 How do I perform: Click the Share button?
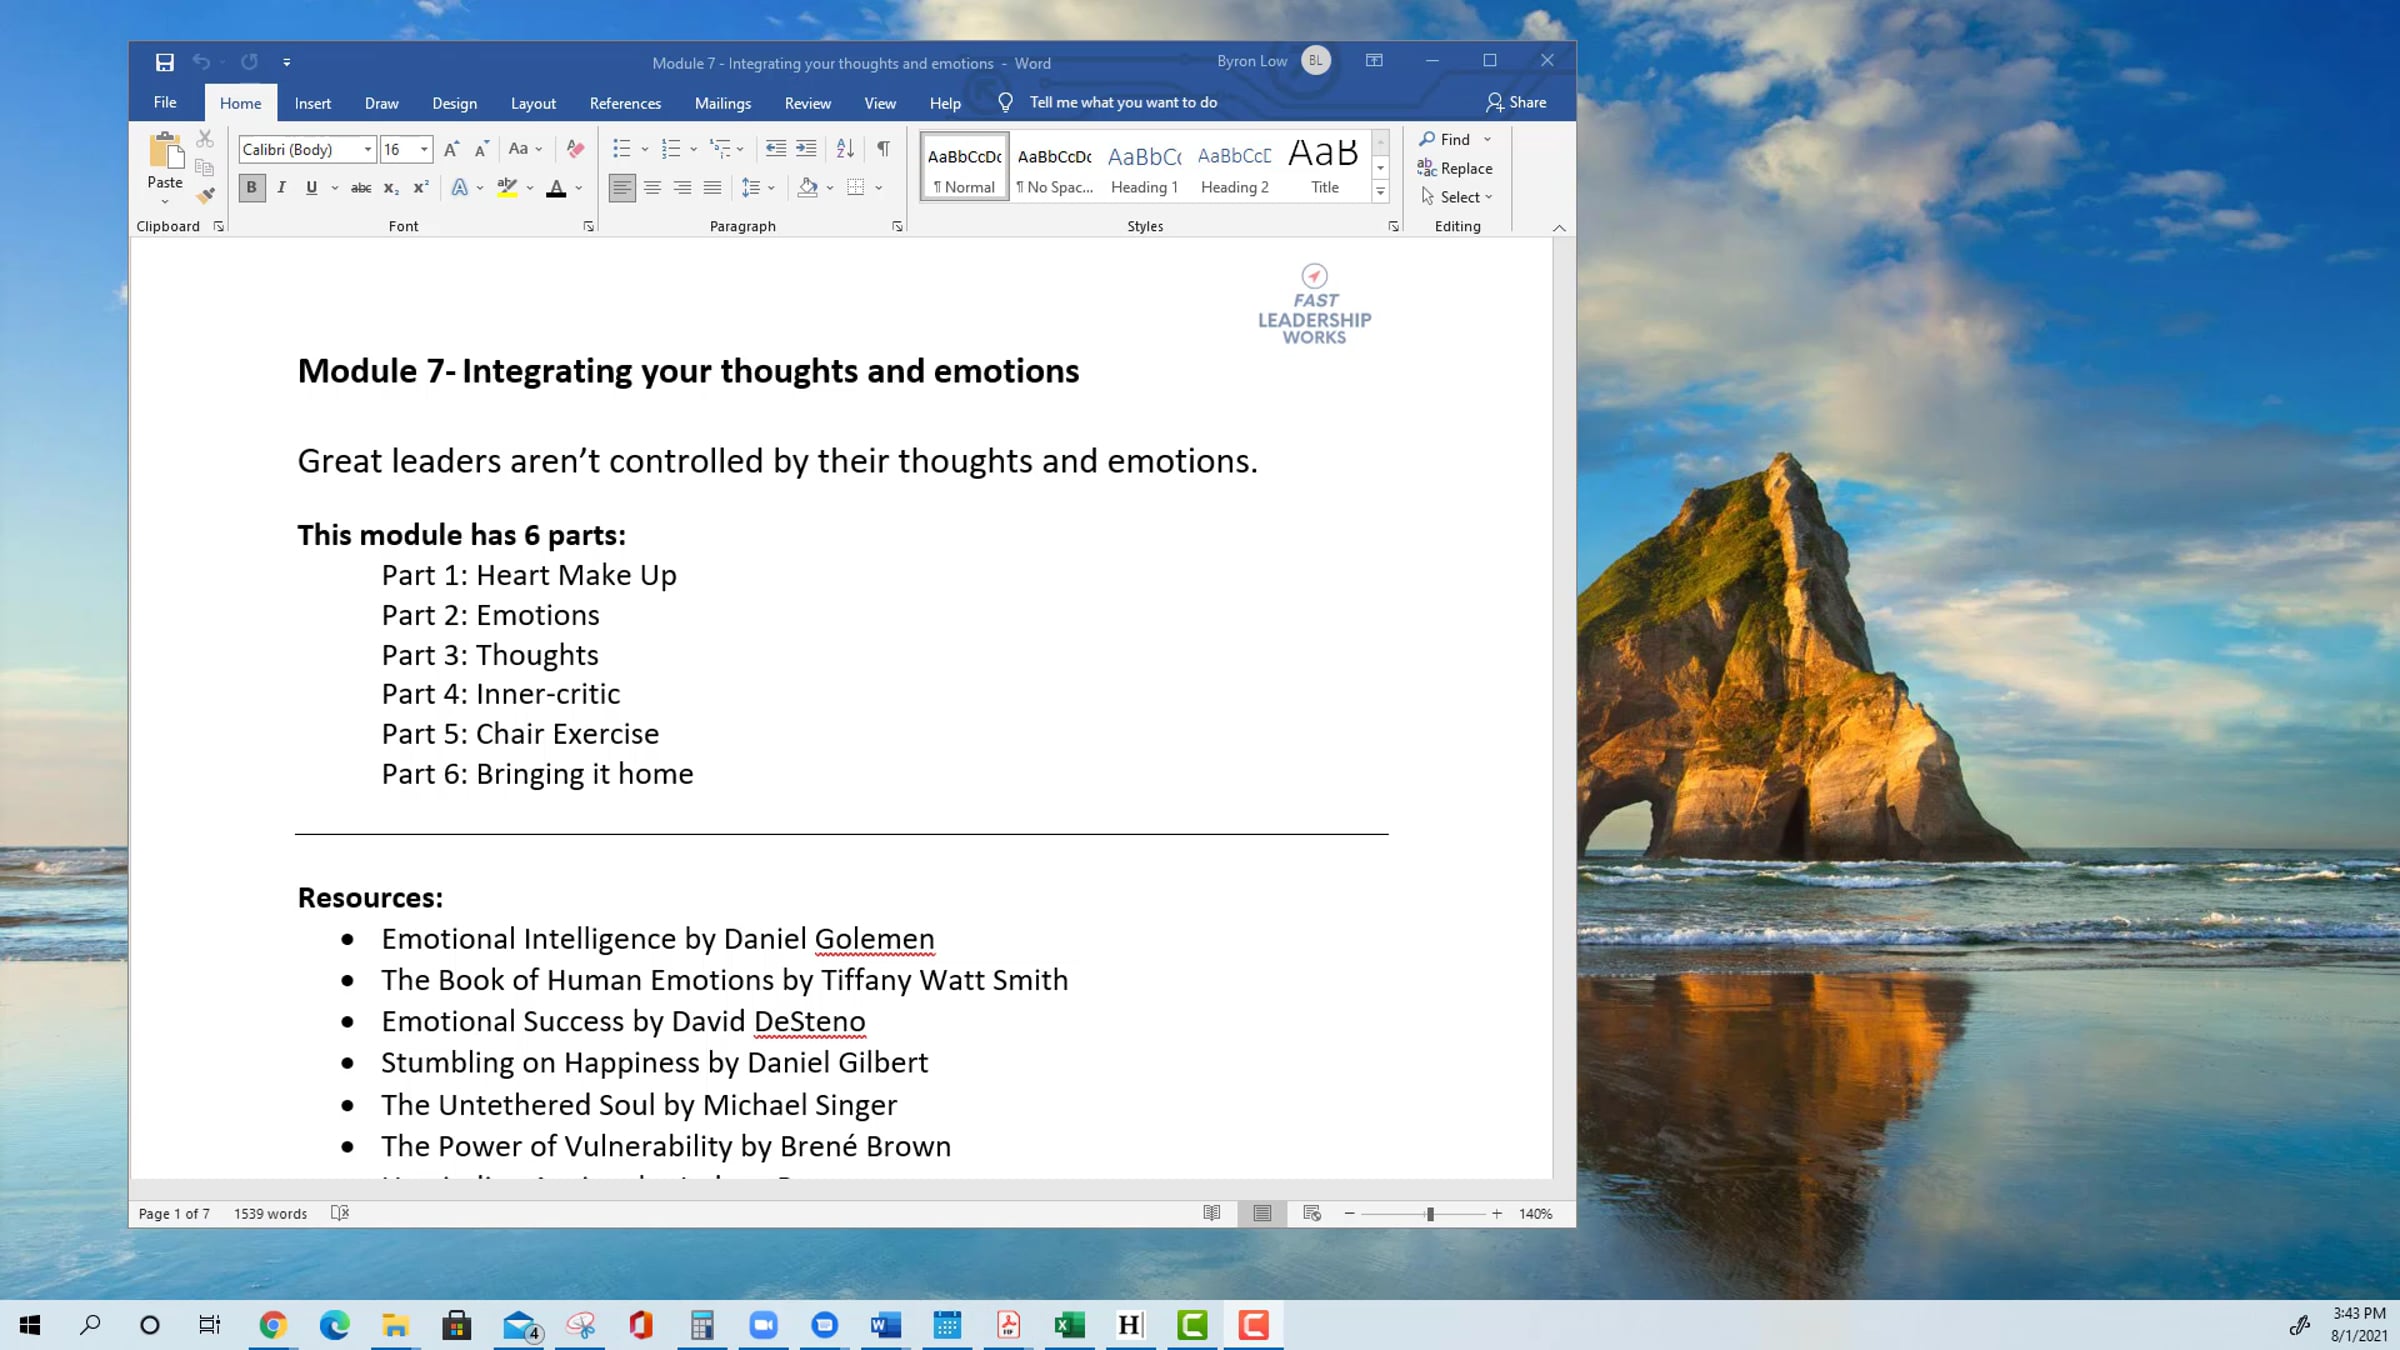click(1516, 102)
